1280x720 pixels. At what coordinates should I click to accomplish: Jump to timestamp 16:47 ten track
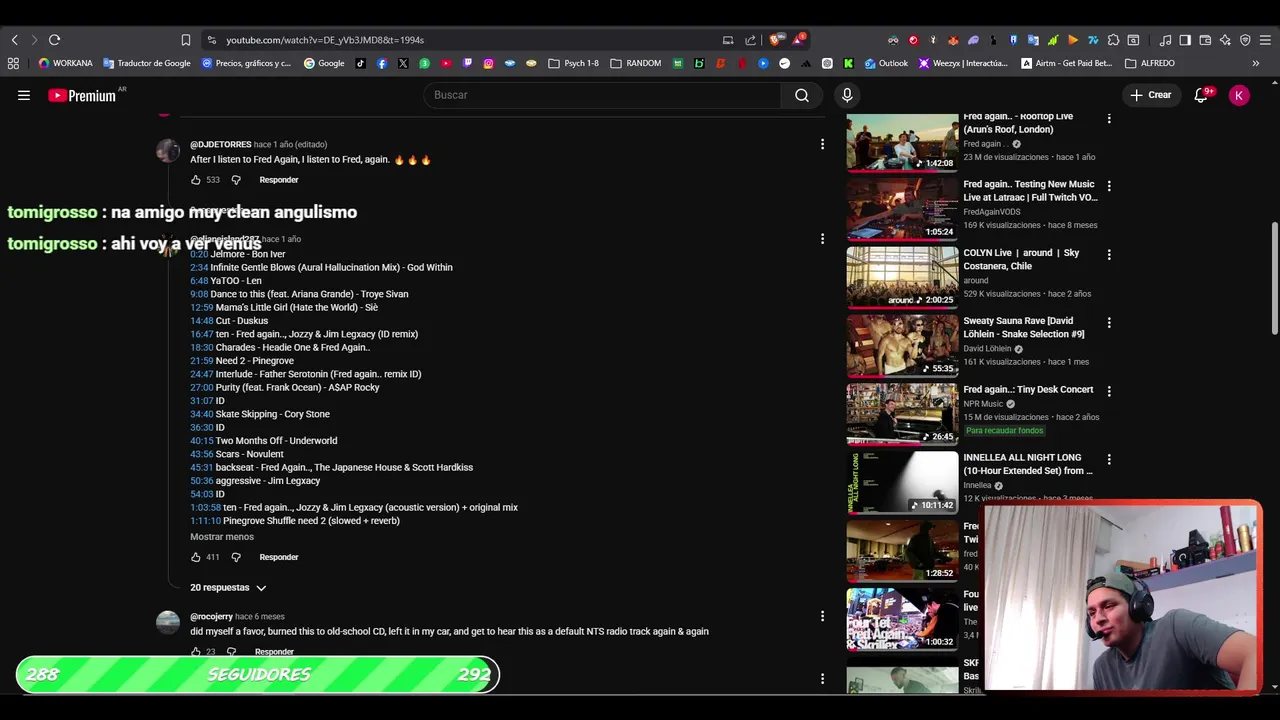coord(202,334)
